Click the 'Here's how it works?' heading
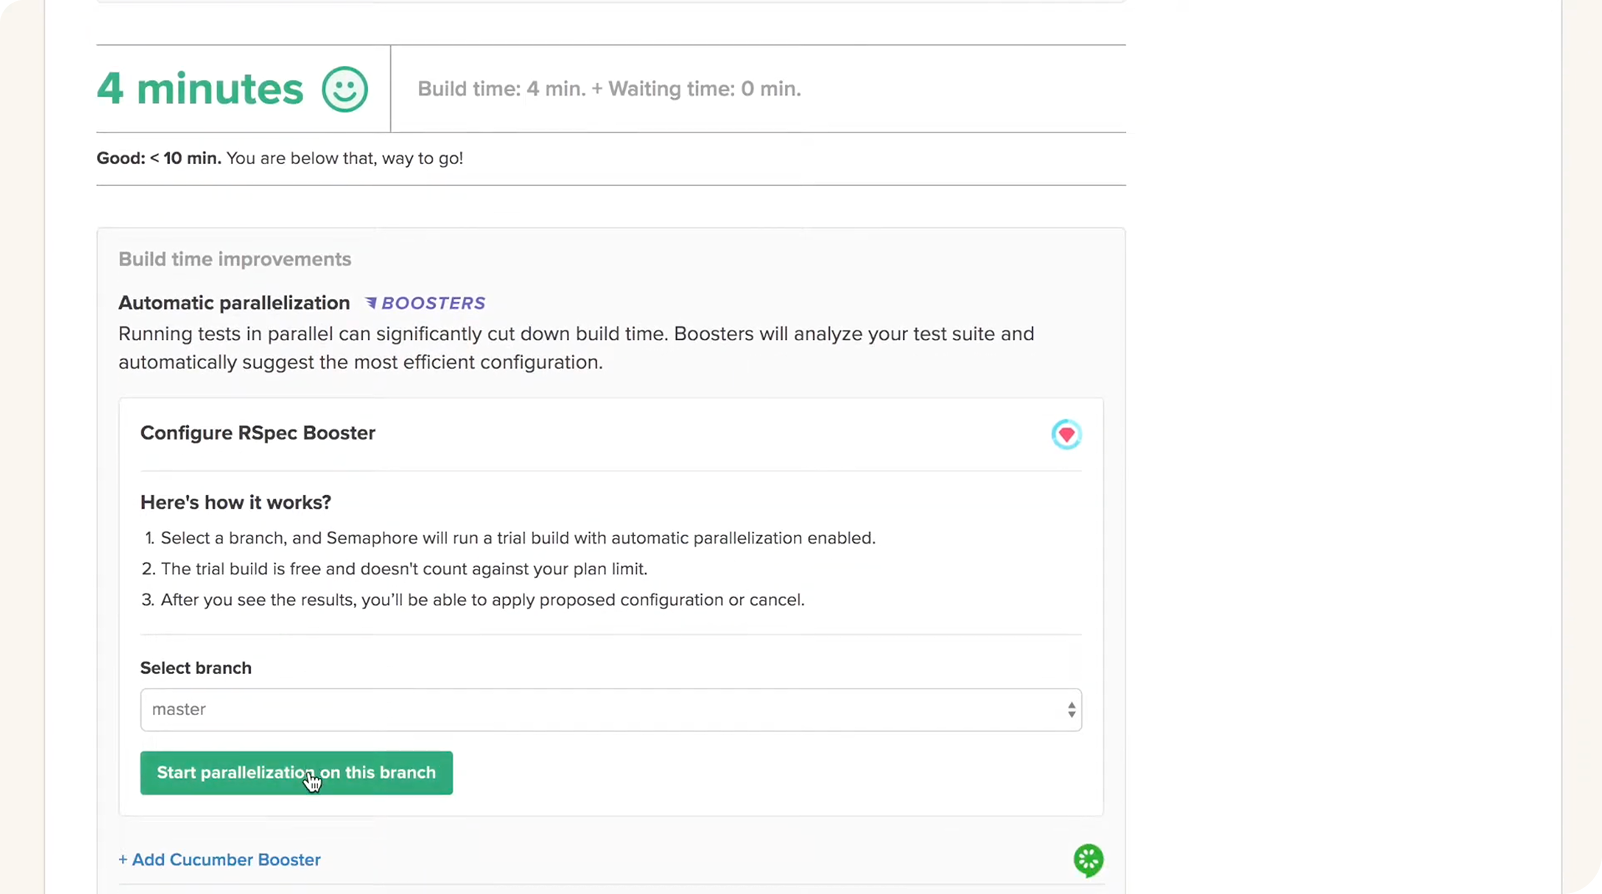This screenshot has width=1602, height=894. point(236,502)
